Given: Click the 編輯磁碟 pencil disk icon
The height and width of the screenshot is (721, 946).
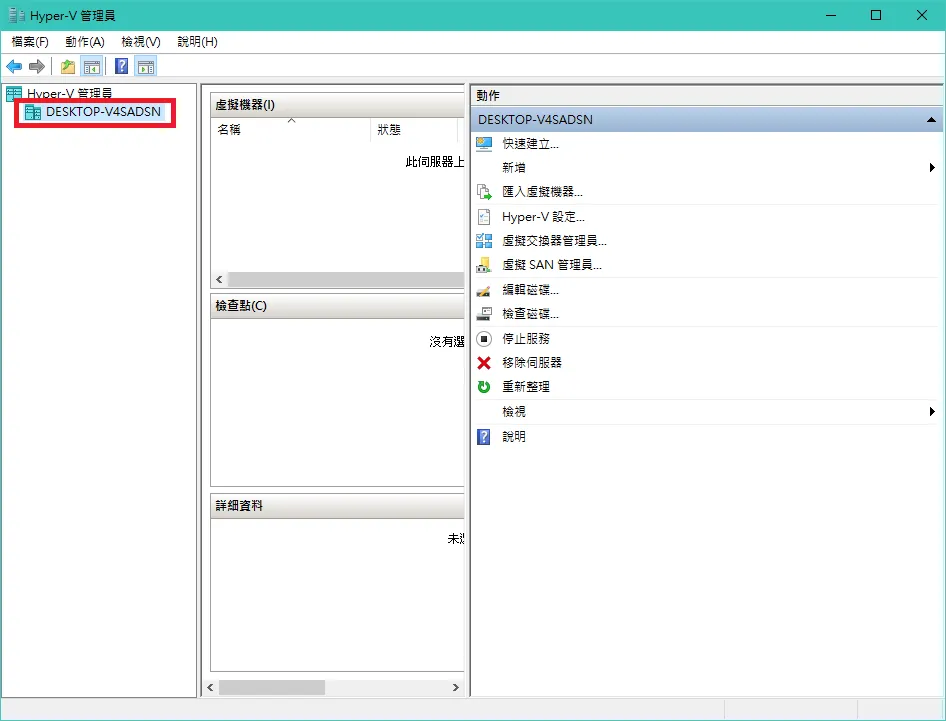Looking at the screenshot, I should (x=484, y=290).
